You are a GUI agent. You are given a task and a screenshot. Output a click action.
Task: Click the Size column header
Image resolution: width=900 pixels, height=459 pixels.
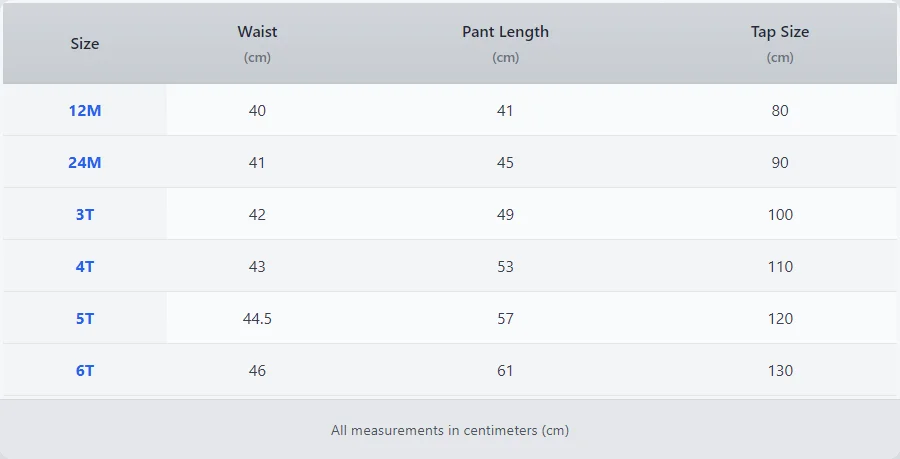85,44
